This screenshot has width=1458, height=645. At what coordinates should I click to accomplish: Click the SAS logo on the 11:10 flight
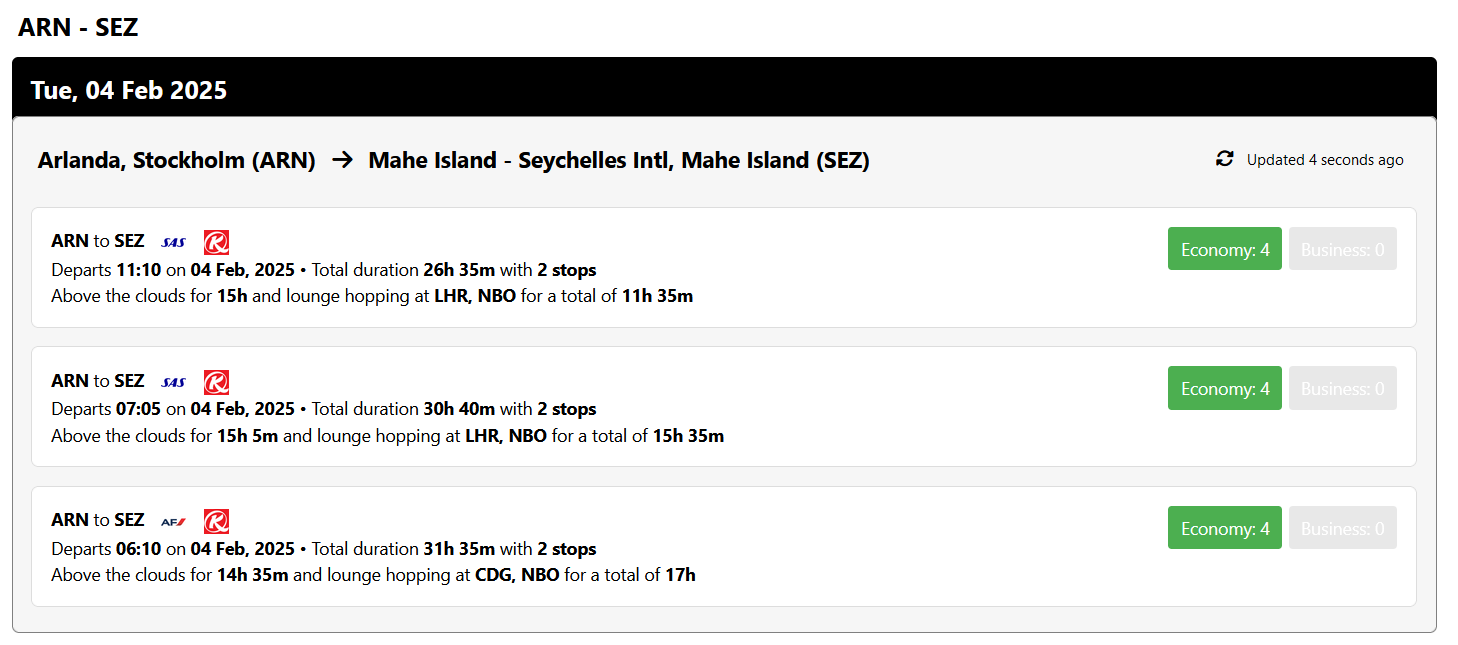(x=174, y=242)
